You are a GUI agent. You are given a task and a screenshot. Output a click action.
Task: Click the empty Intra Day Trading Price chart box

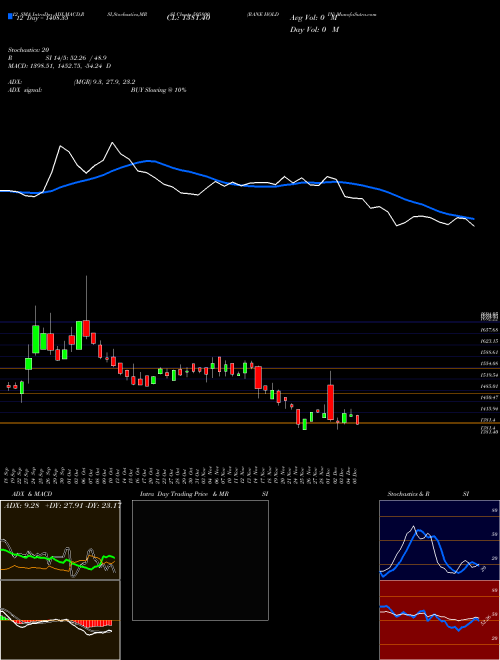pyautogui.click(x=200, y=560)
